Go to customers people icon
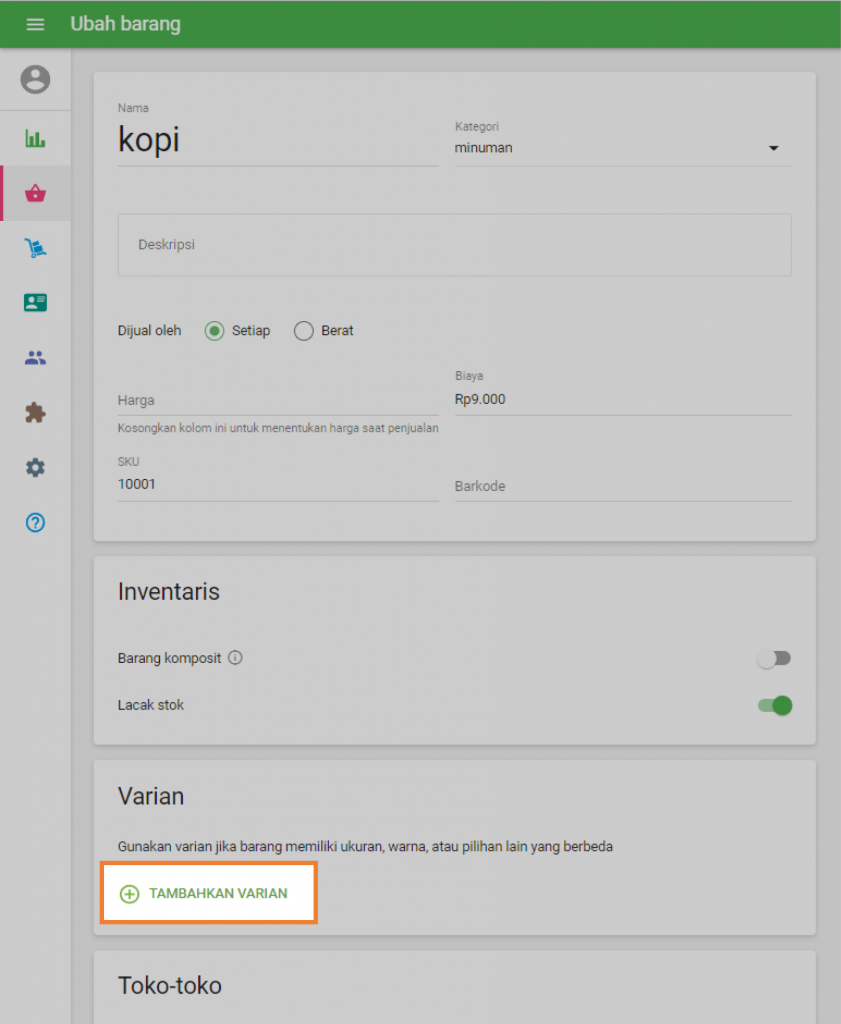The width and height of the screenshot is (841, 1024). coord(35,358)
